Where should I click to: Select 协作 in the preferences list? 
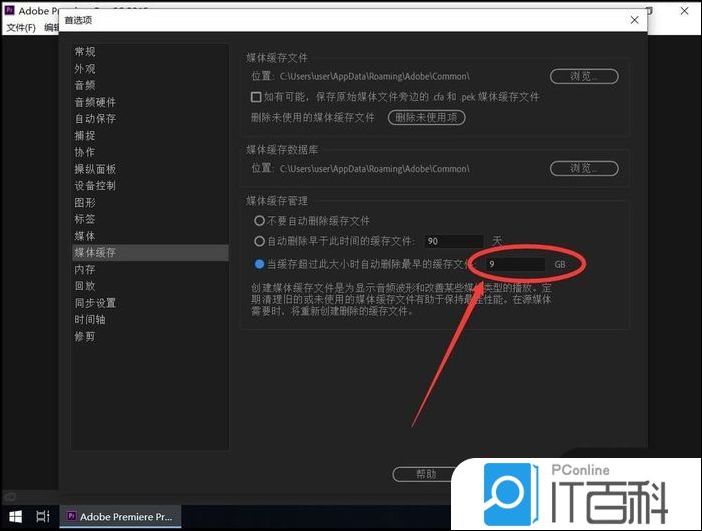coord(85,152)
